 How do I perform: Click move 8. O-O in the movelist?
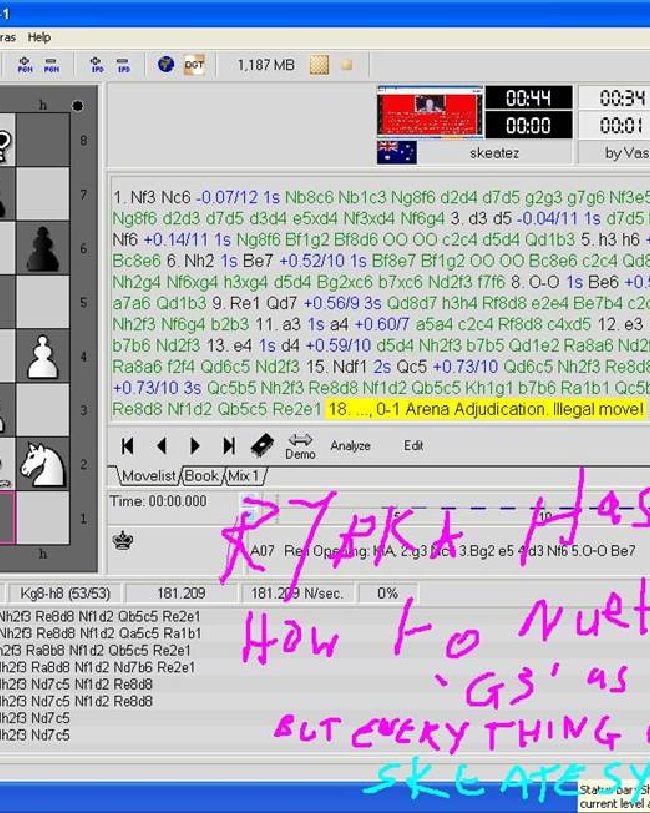click(x=538, y=282)
